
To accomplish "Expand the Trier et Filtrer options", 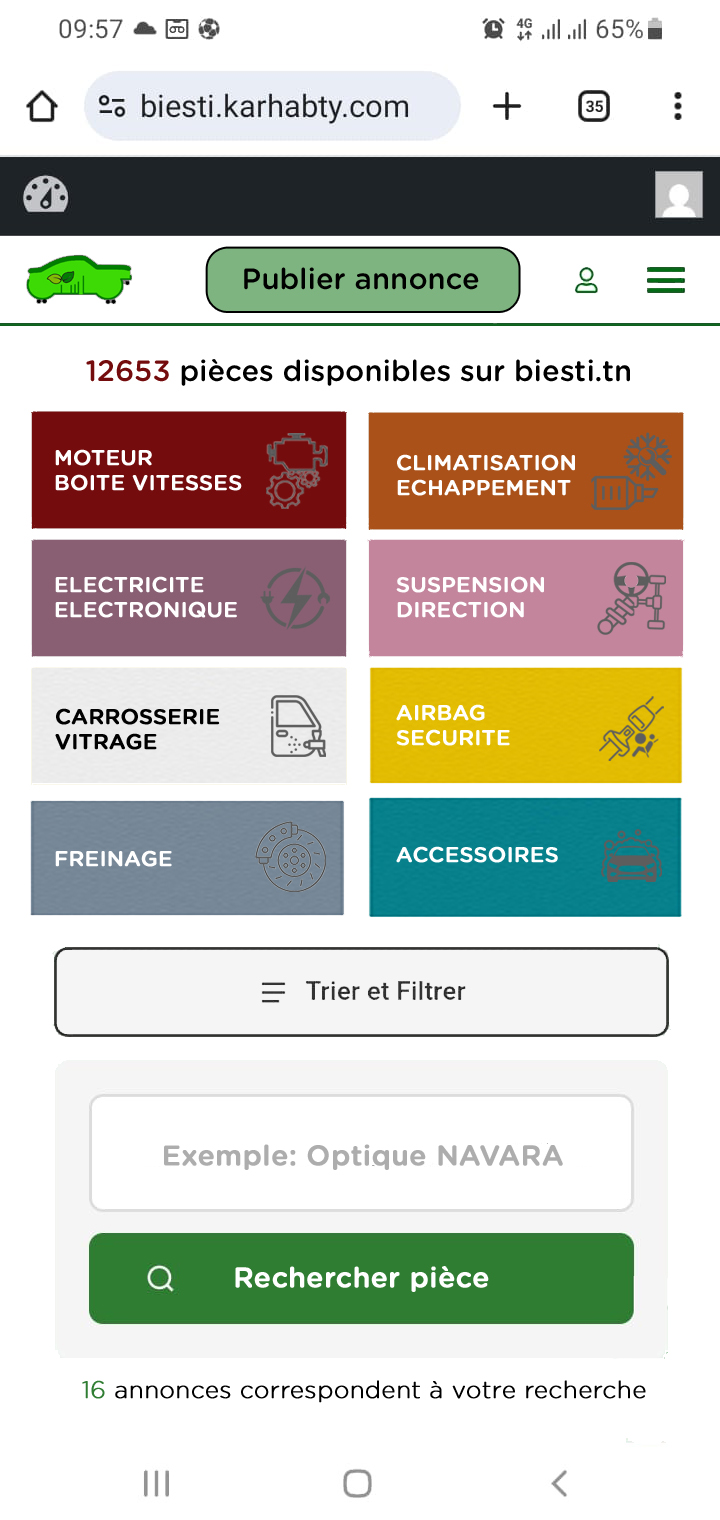I will pos(361,992).
